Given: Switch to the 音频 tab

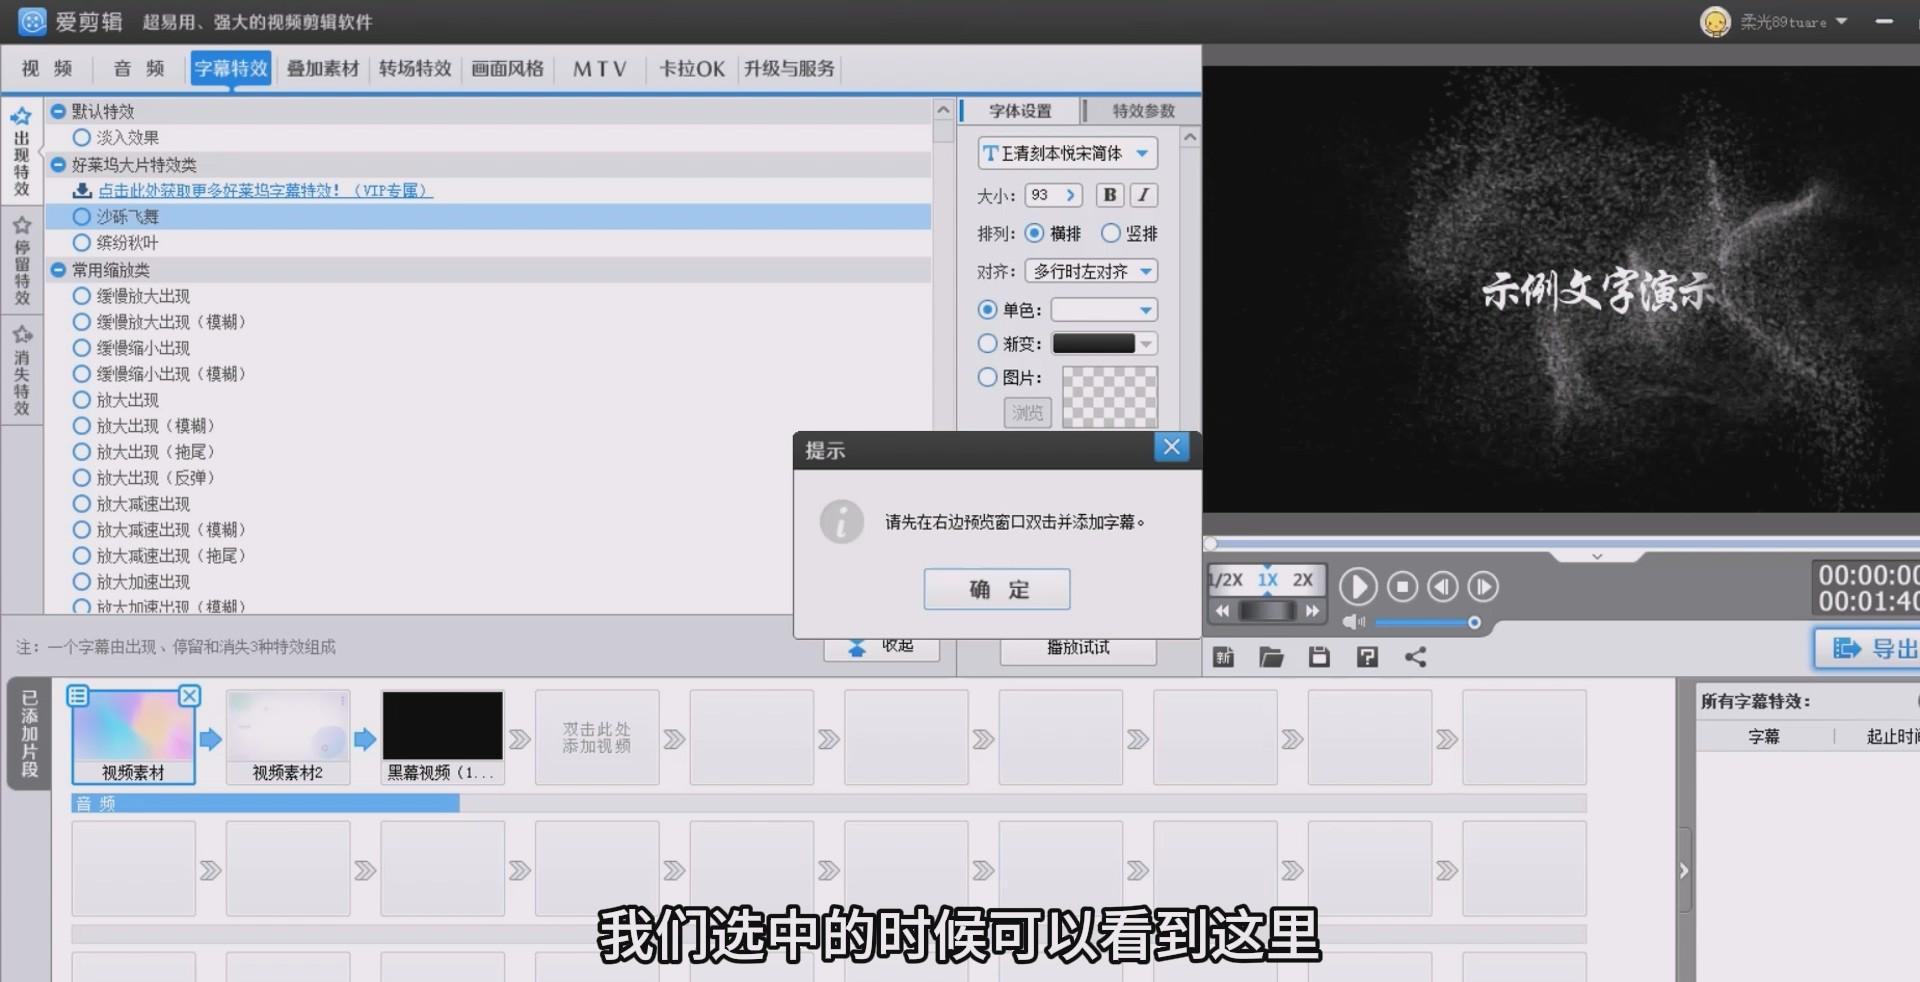Looking at the screenshot, I should point(139,68).
